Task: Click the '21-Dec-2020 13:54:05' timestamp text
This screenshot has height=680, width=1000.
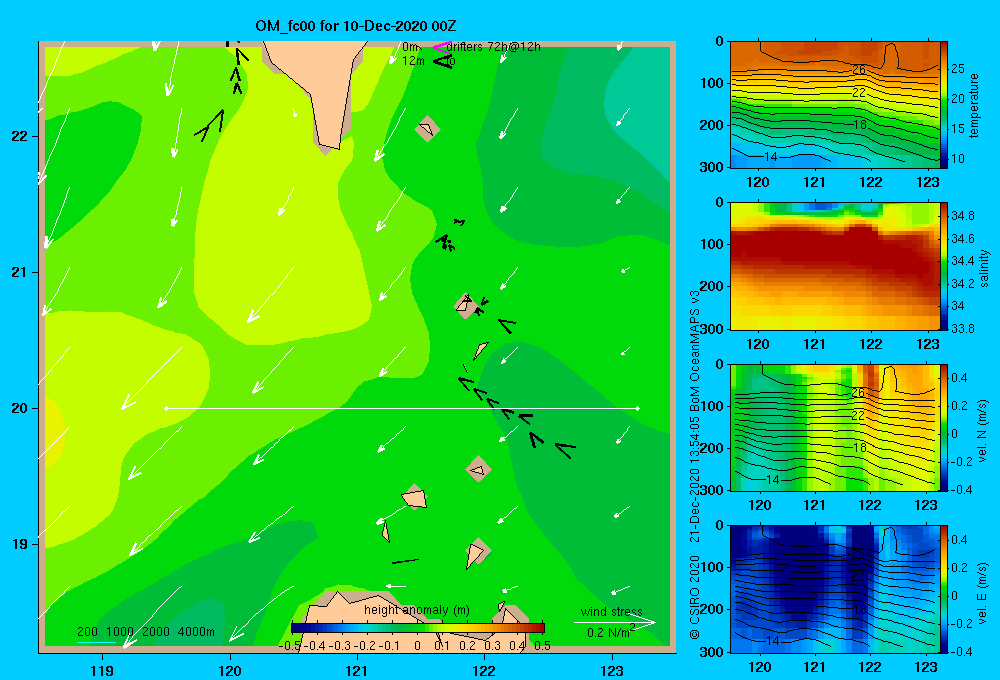Action: coord(695,480)
